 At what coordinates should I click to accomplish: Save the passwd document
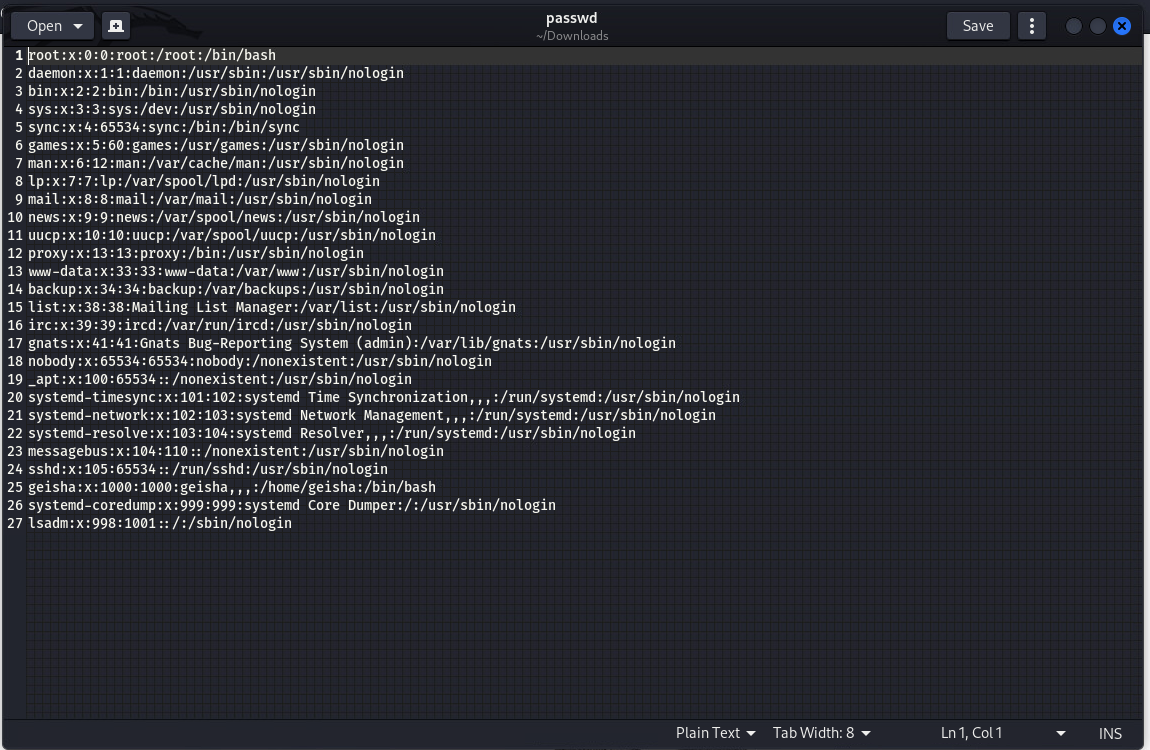pyautogui.click(x=978, y=26)
